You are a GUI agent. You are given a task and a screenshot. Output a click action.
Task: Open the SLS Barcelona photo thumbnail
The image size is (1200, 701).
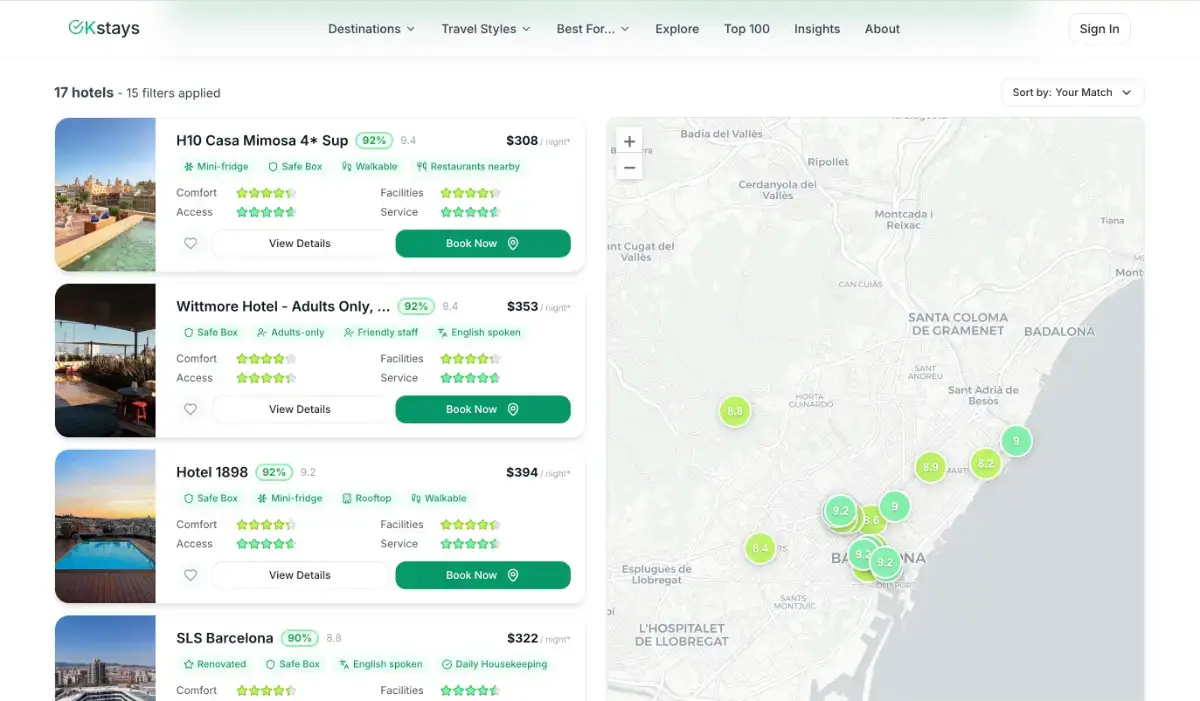pos(105,658)
